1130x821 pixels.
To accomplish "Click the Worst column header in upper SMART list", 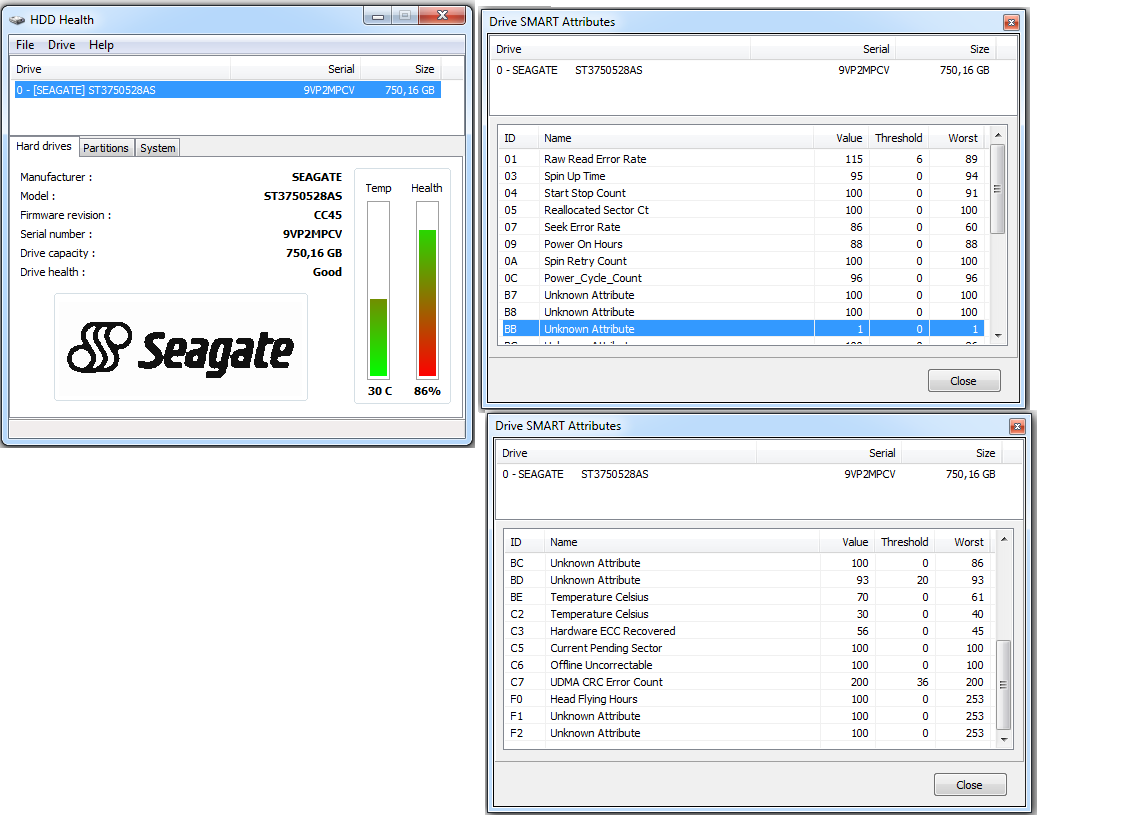I will 957,138.
